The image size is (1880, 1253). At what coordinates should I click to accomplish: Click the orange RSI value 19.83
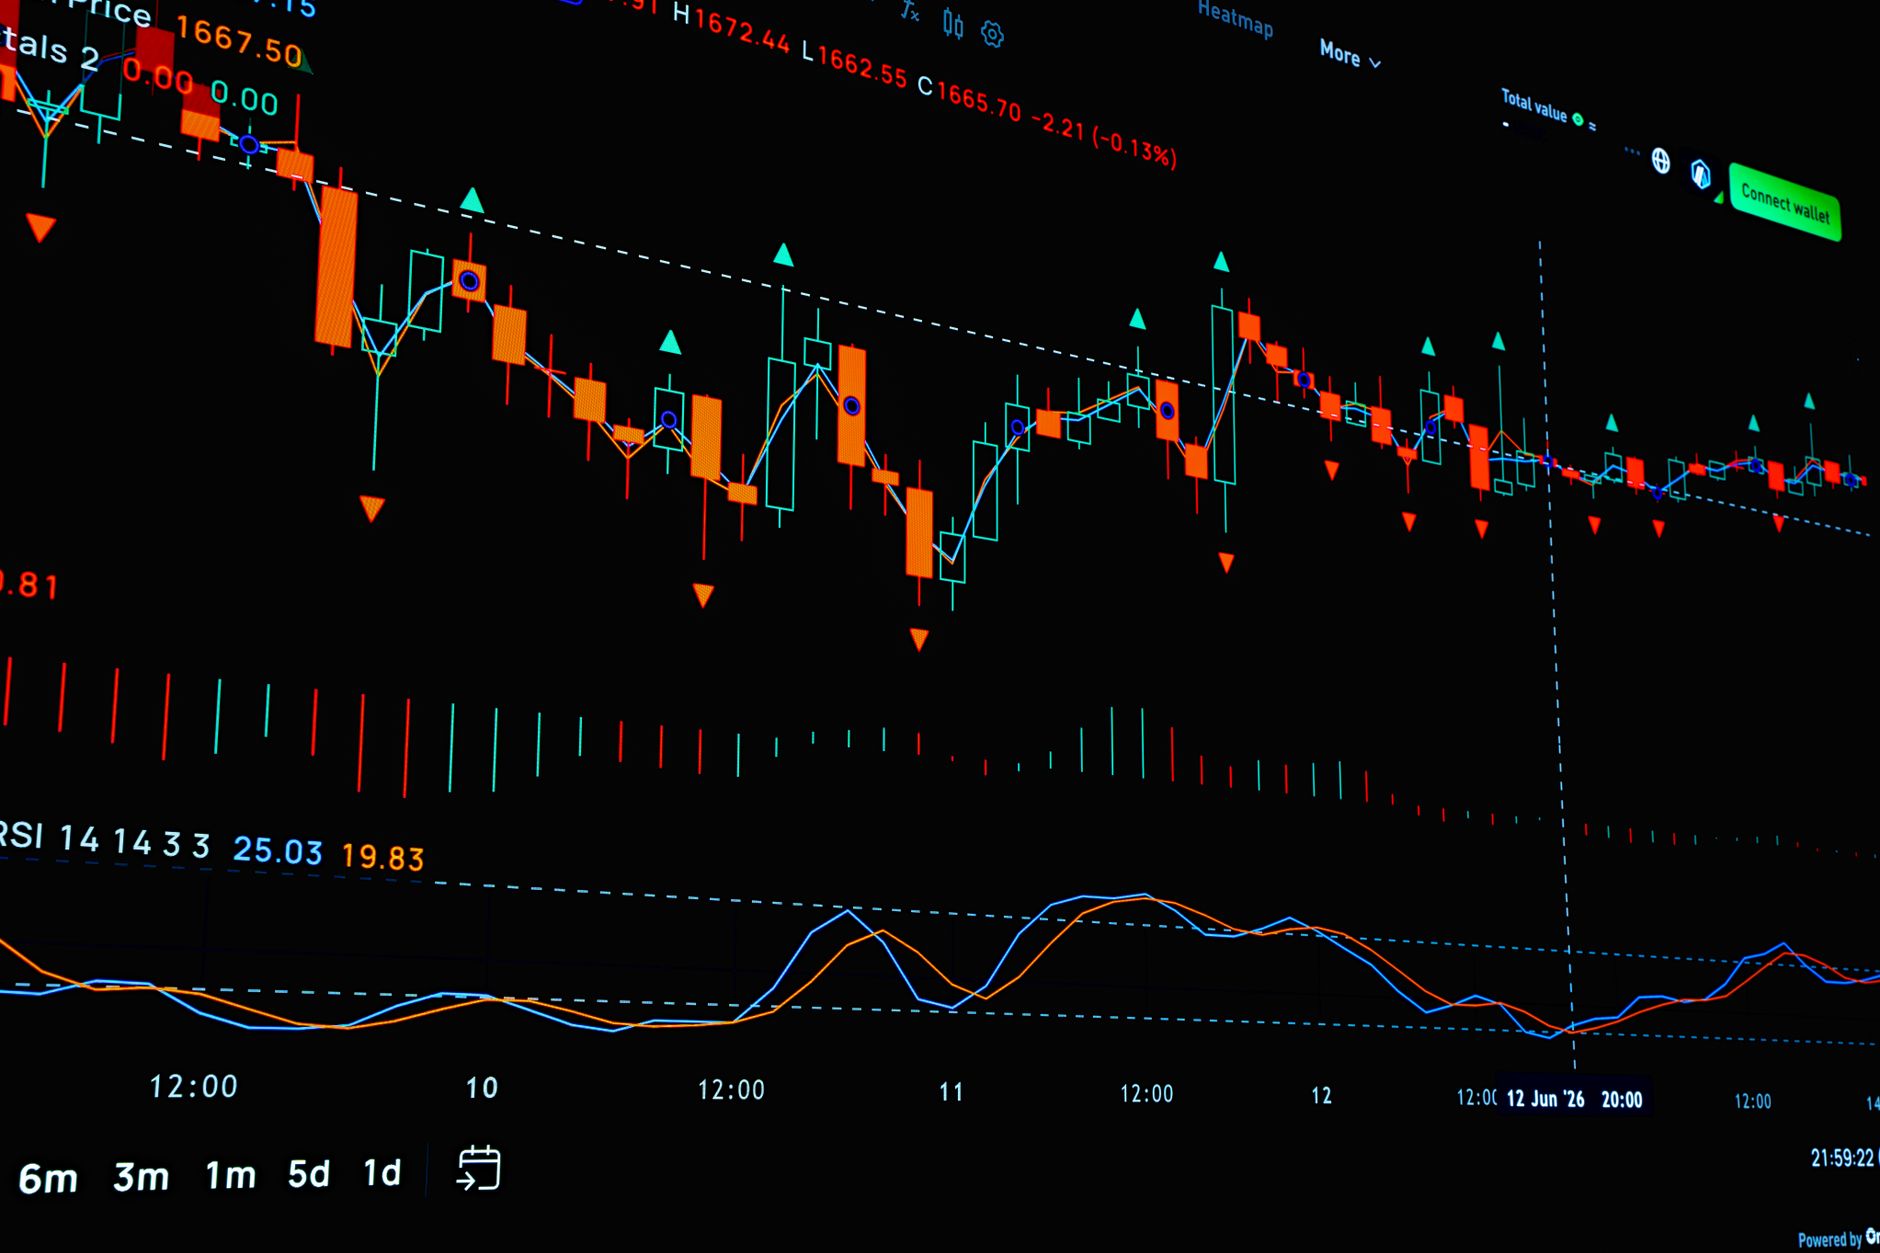(383, 857)
